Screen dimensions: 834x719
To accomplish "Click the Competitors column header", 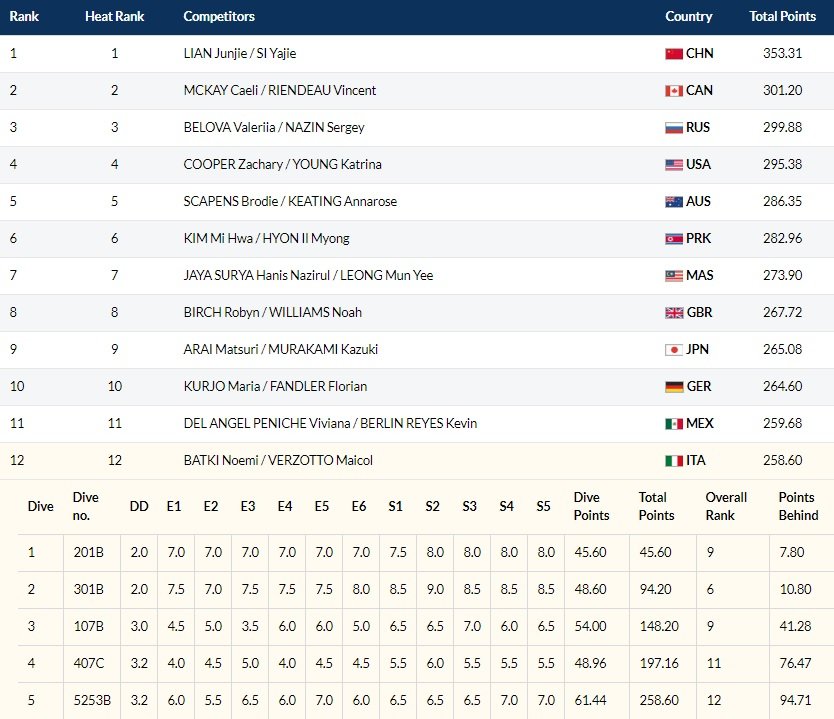I will coord(219,16).
